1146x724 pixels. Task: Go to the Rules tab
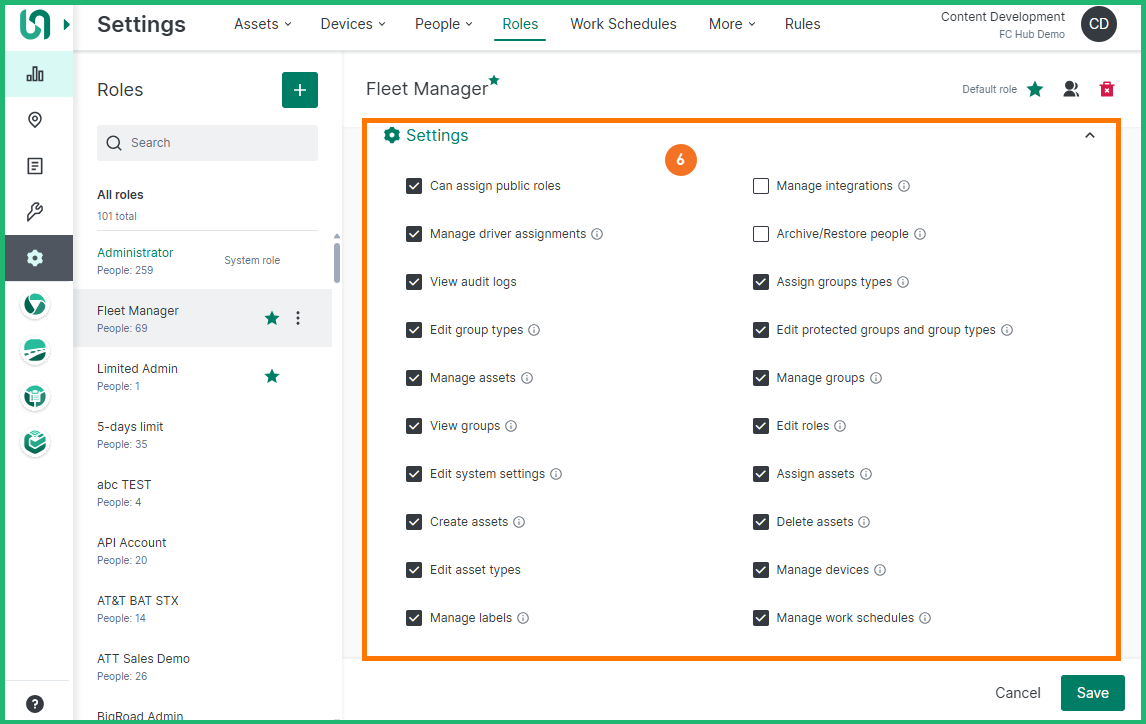pos(802,24)
